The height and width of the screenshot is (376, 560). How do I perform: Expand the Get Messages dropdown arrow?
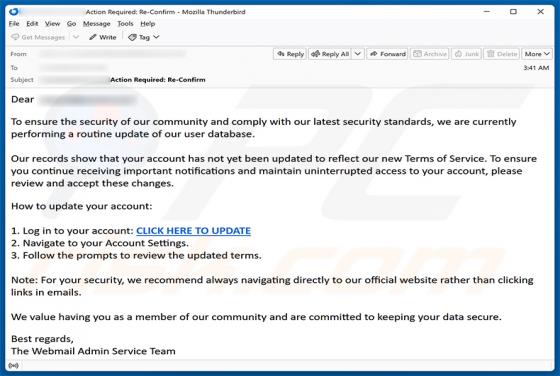tap(76, 37)
